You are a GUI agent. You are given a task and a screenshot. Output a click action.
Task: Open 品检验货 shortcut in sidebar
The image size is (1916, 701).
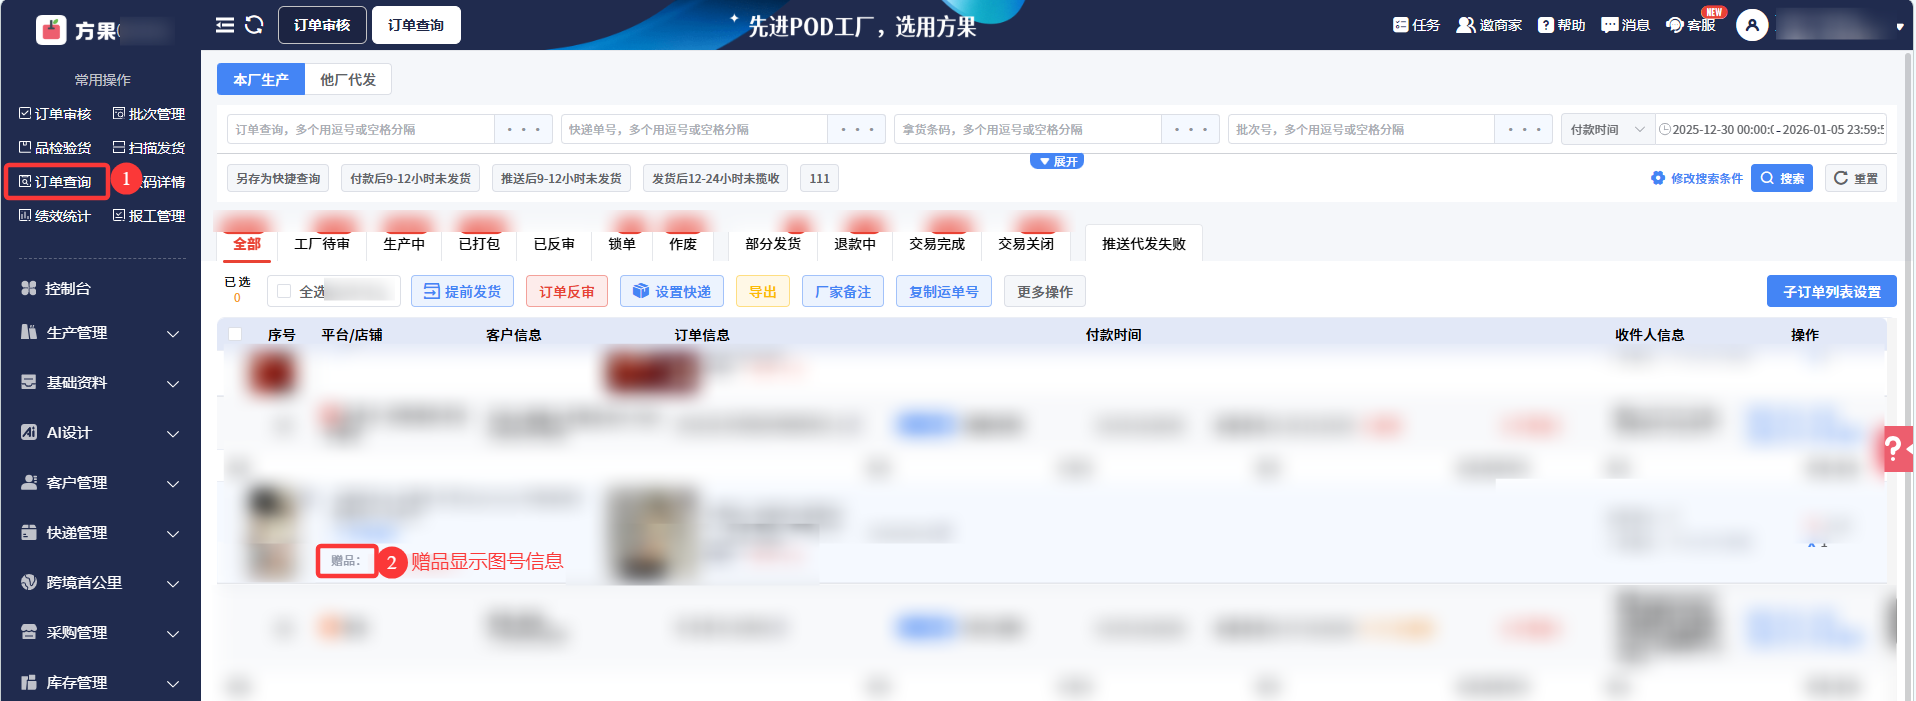coord(55,148)
